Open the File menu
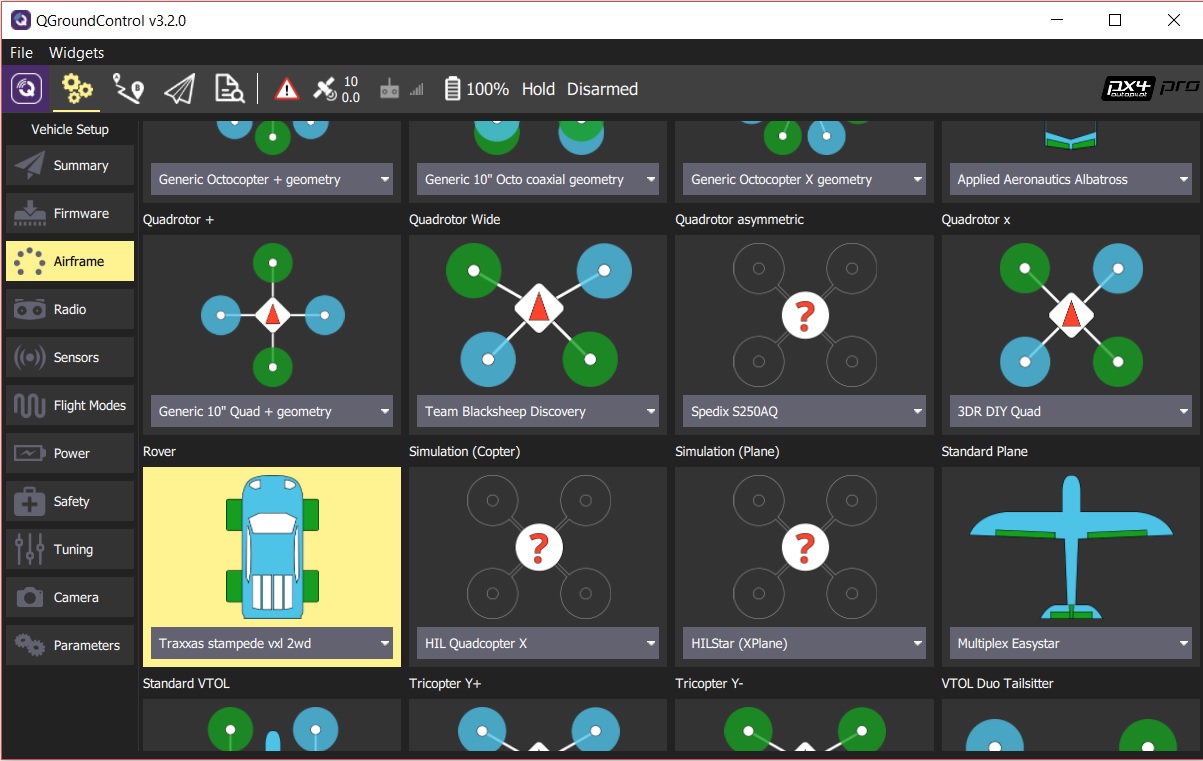Screen dimensions: 1203x761 [21, 52]
